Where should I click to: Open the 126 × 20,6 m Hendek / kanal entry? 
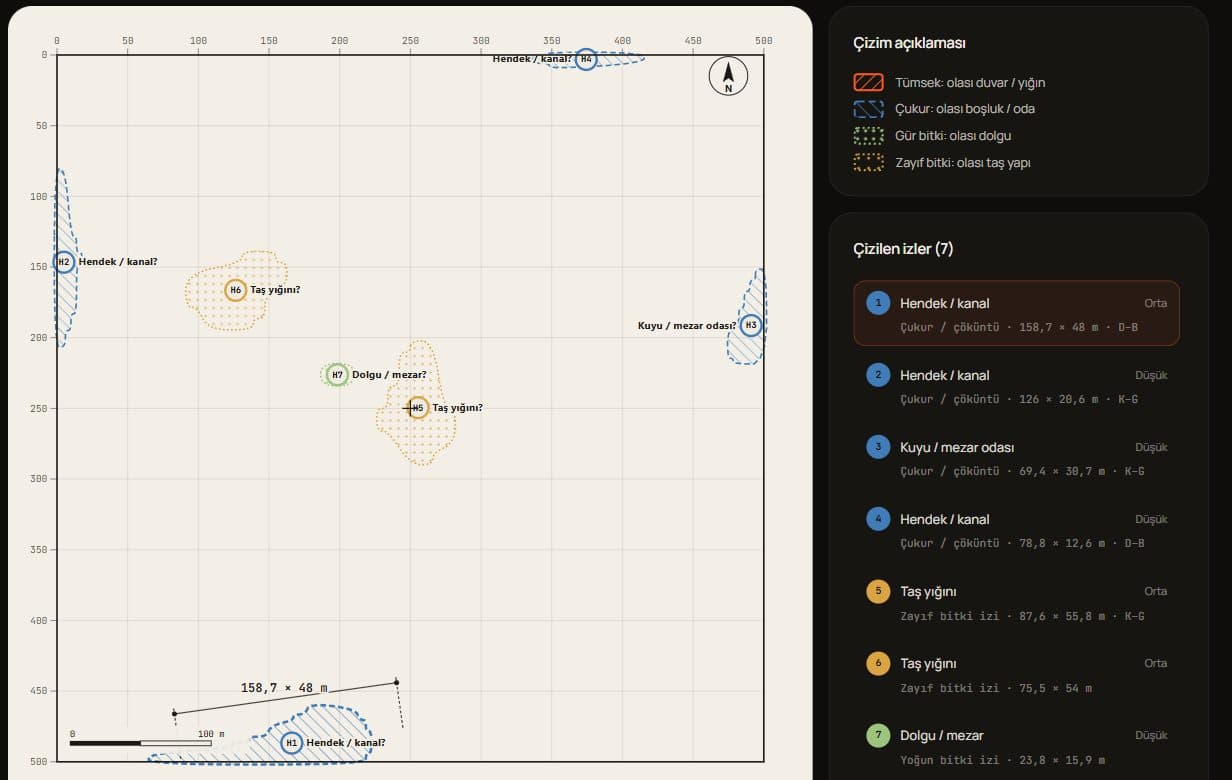pyautogui.click(x=1016, y=385)
